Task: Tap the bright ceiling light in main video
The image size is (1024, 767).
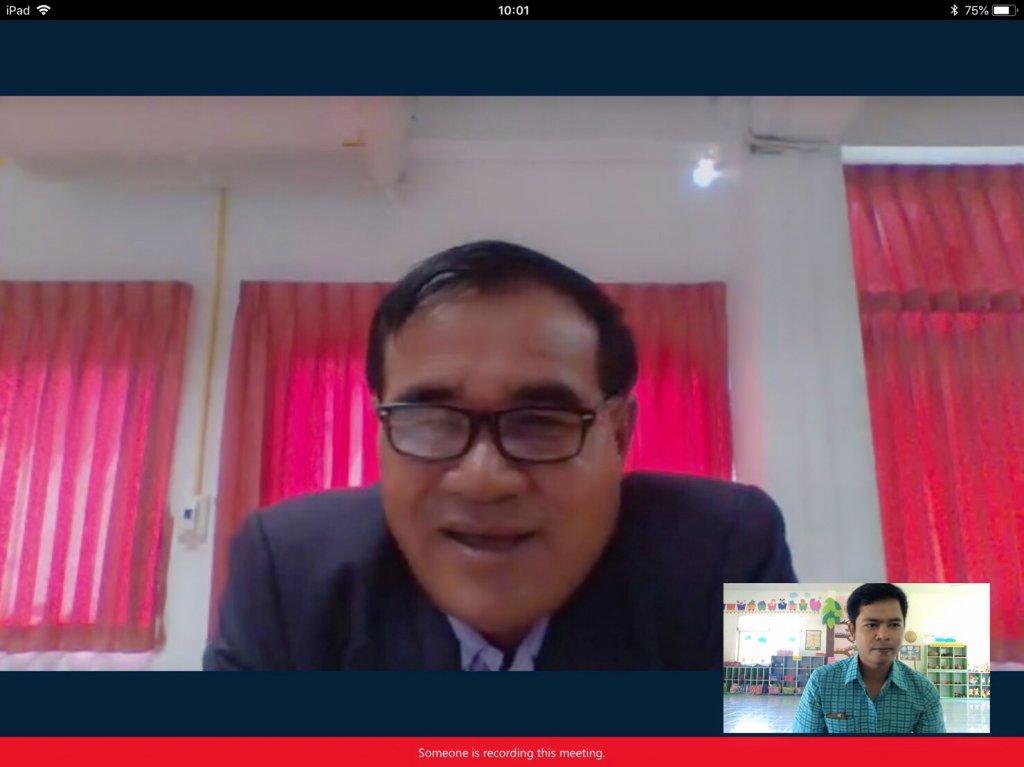Action: [x=705, y=172]
